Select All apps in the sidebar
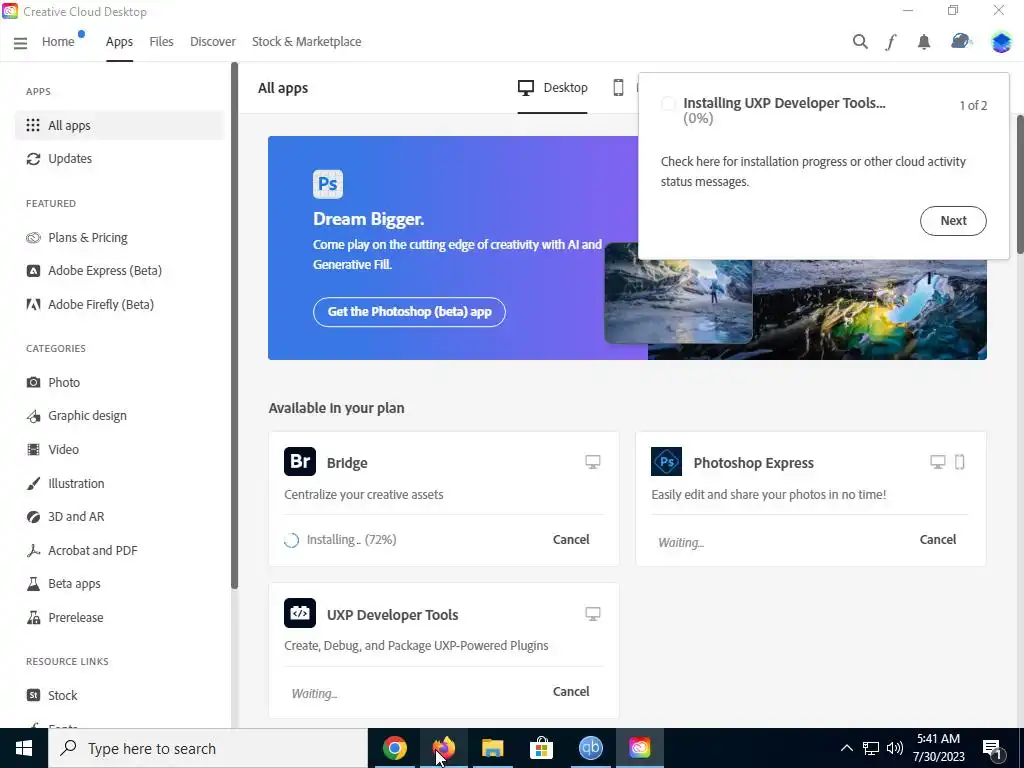This screenshot has width=1024, height=768. click(x=120, y=125)
